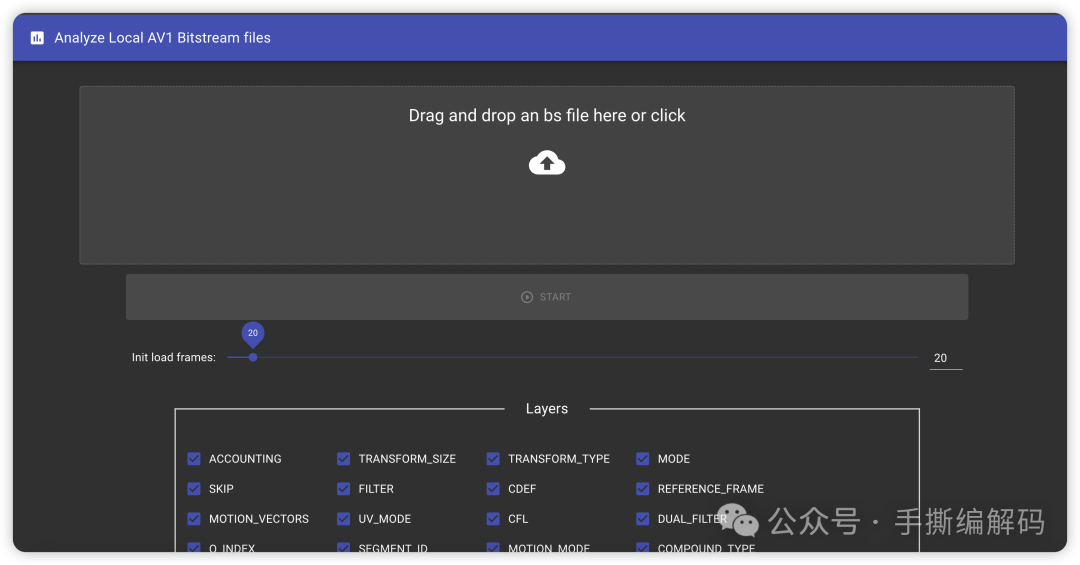The image size is (1080, 565).
Task: Click the START button
Action: [x=547, y=297]
